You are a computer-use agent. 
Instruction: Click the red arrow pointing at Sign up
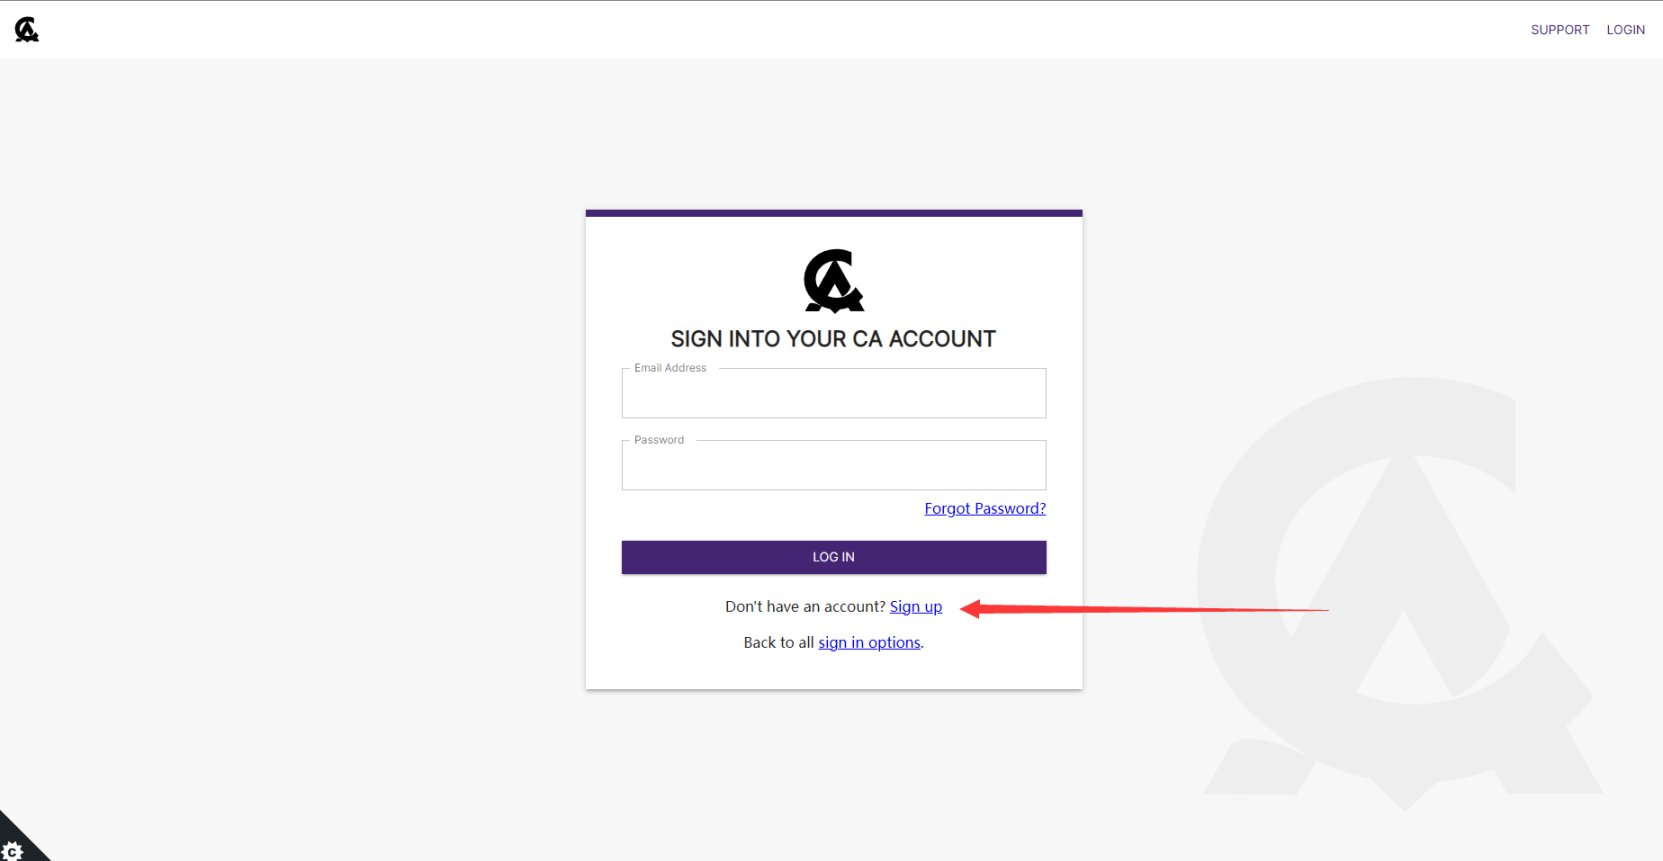tap(1144, 609)
